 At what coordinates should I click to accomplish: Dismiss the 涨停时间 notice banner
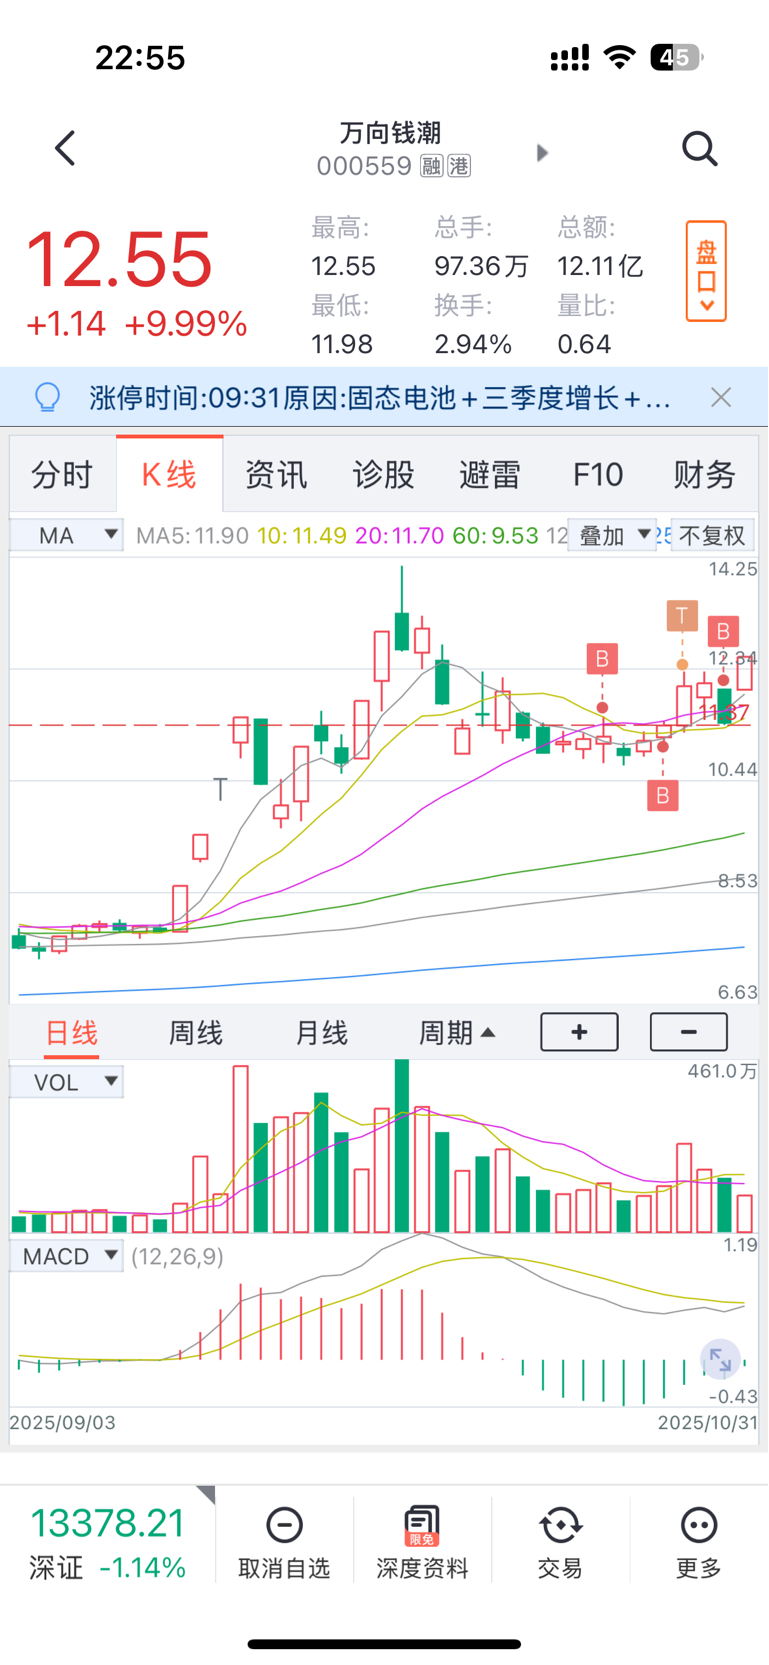pos(721,398)
